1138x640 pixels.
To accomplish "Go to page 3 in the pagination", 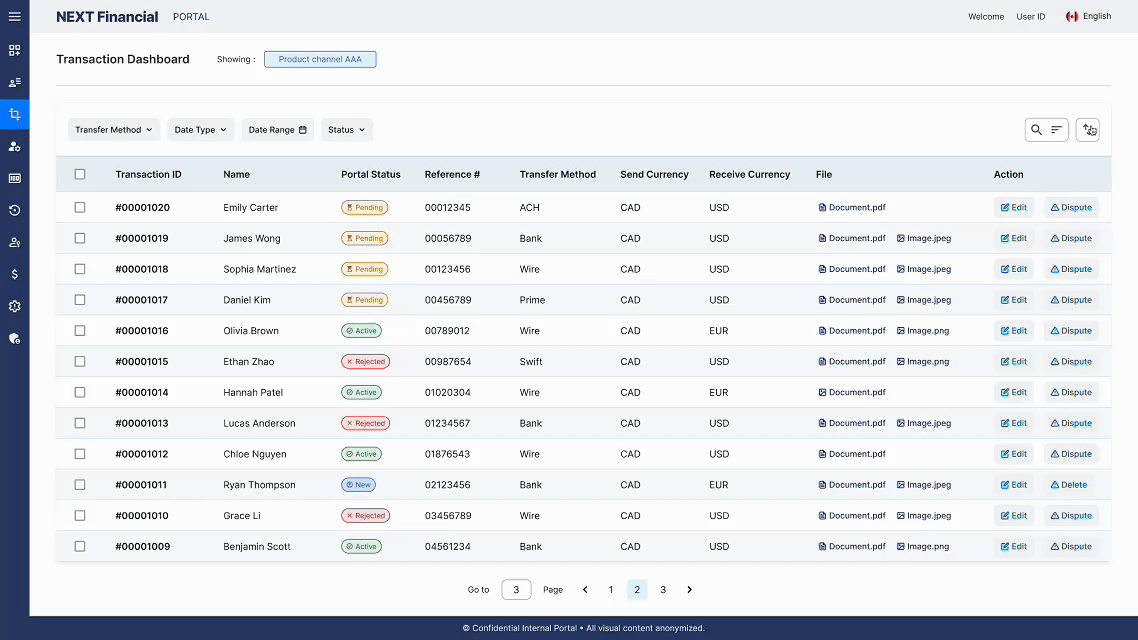I will pyautogui.click(x=663, y=590).
